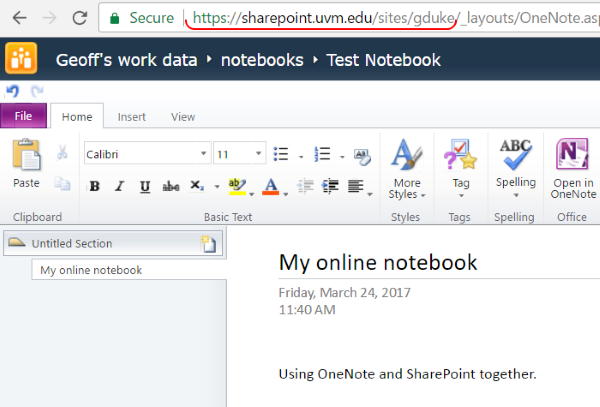This screenshot has height=407, width=600.
Task: Click the date Friday, March 24, 2017
Action: [344, 293]
